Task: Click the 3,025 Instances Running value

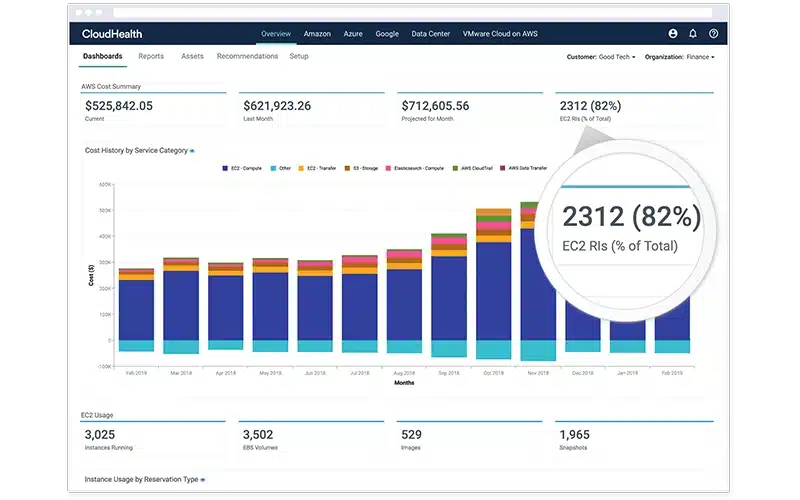Action: click(x=100, y=435)
